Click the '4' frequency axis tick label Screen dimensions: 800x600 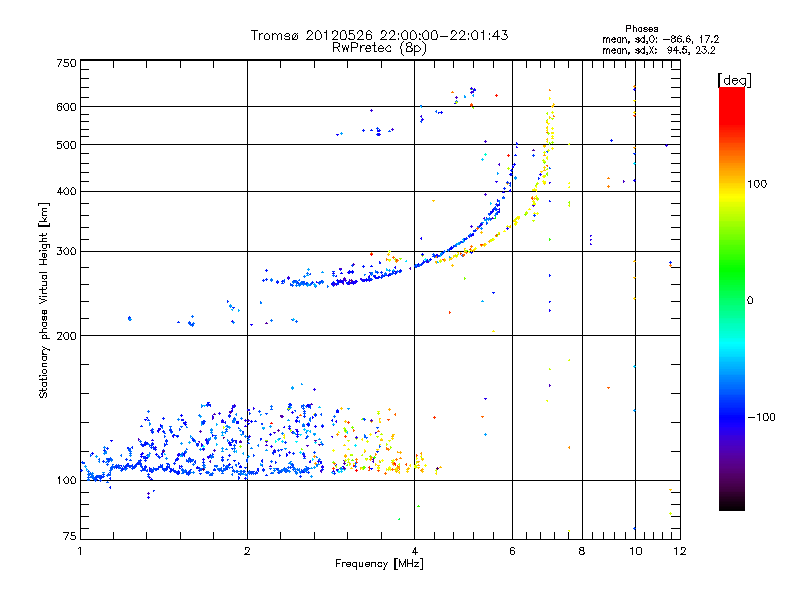tap(414, 551)
